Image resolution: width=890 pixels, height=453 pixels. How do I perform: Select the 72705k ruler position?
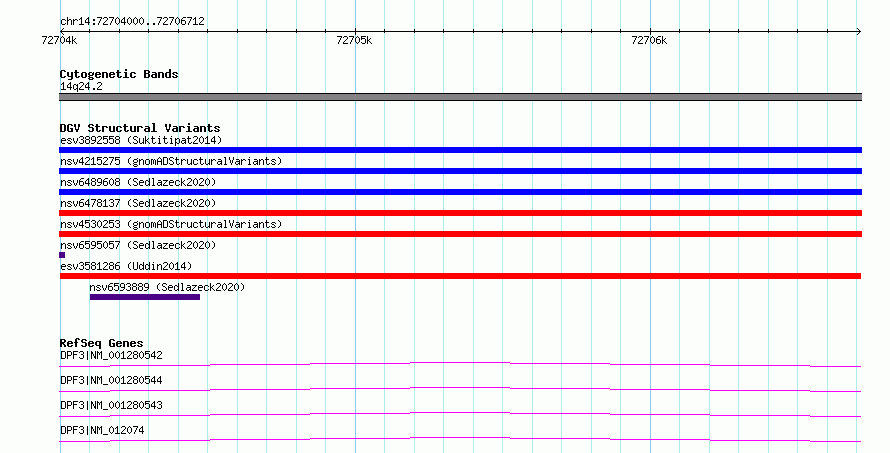pos(354,40)
